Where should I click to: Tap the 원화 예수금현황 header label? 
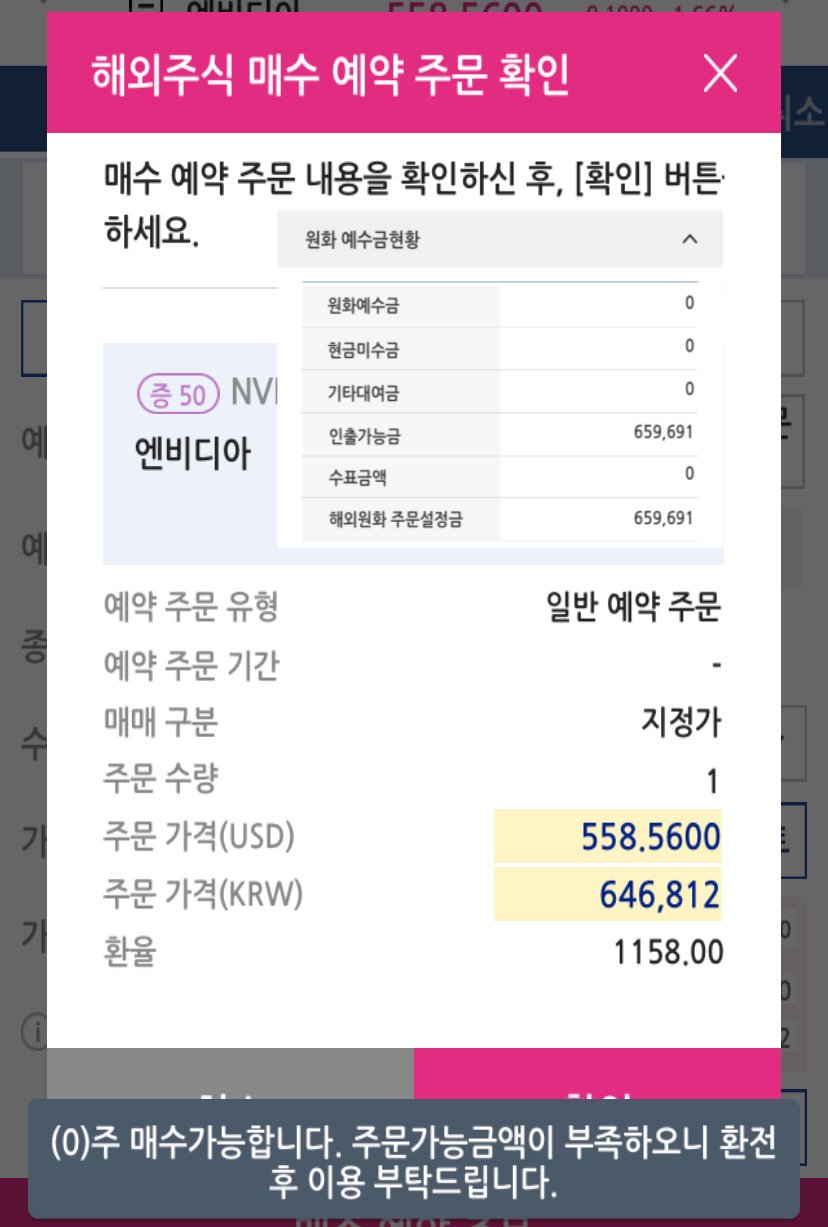coord(362,240)
